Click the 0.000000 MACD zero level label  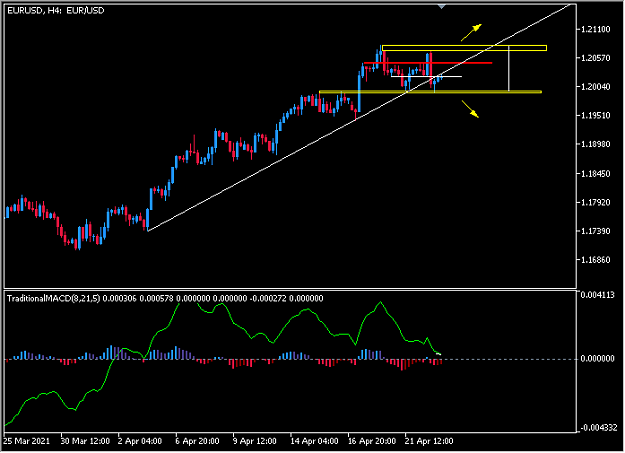[597, 359]
